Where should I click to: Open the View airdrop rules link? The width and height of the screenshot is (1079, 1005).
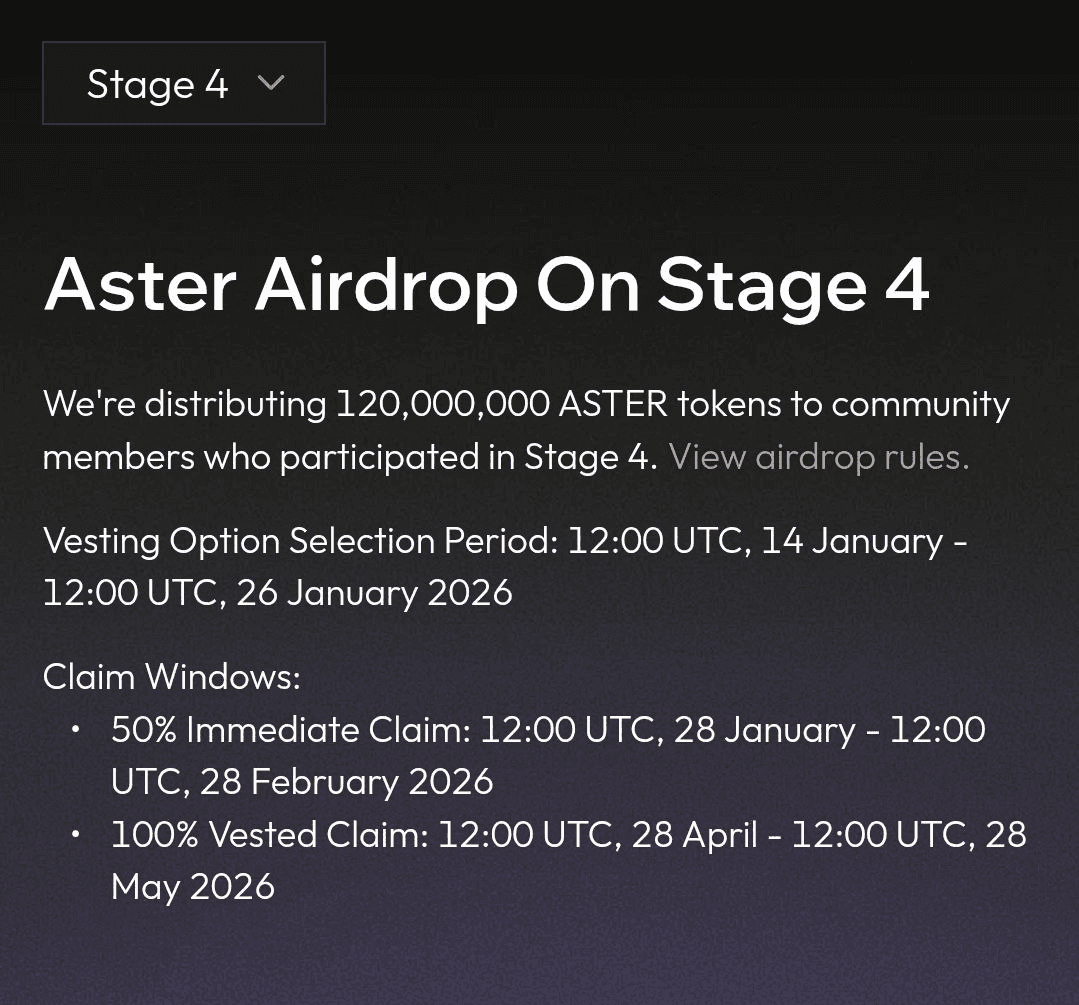click(x=818, y=457)
